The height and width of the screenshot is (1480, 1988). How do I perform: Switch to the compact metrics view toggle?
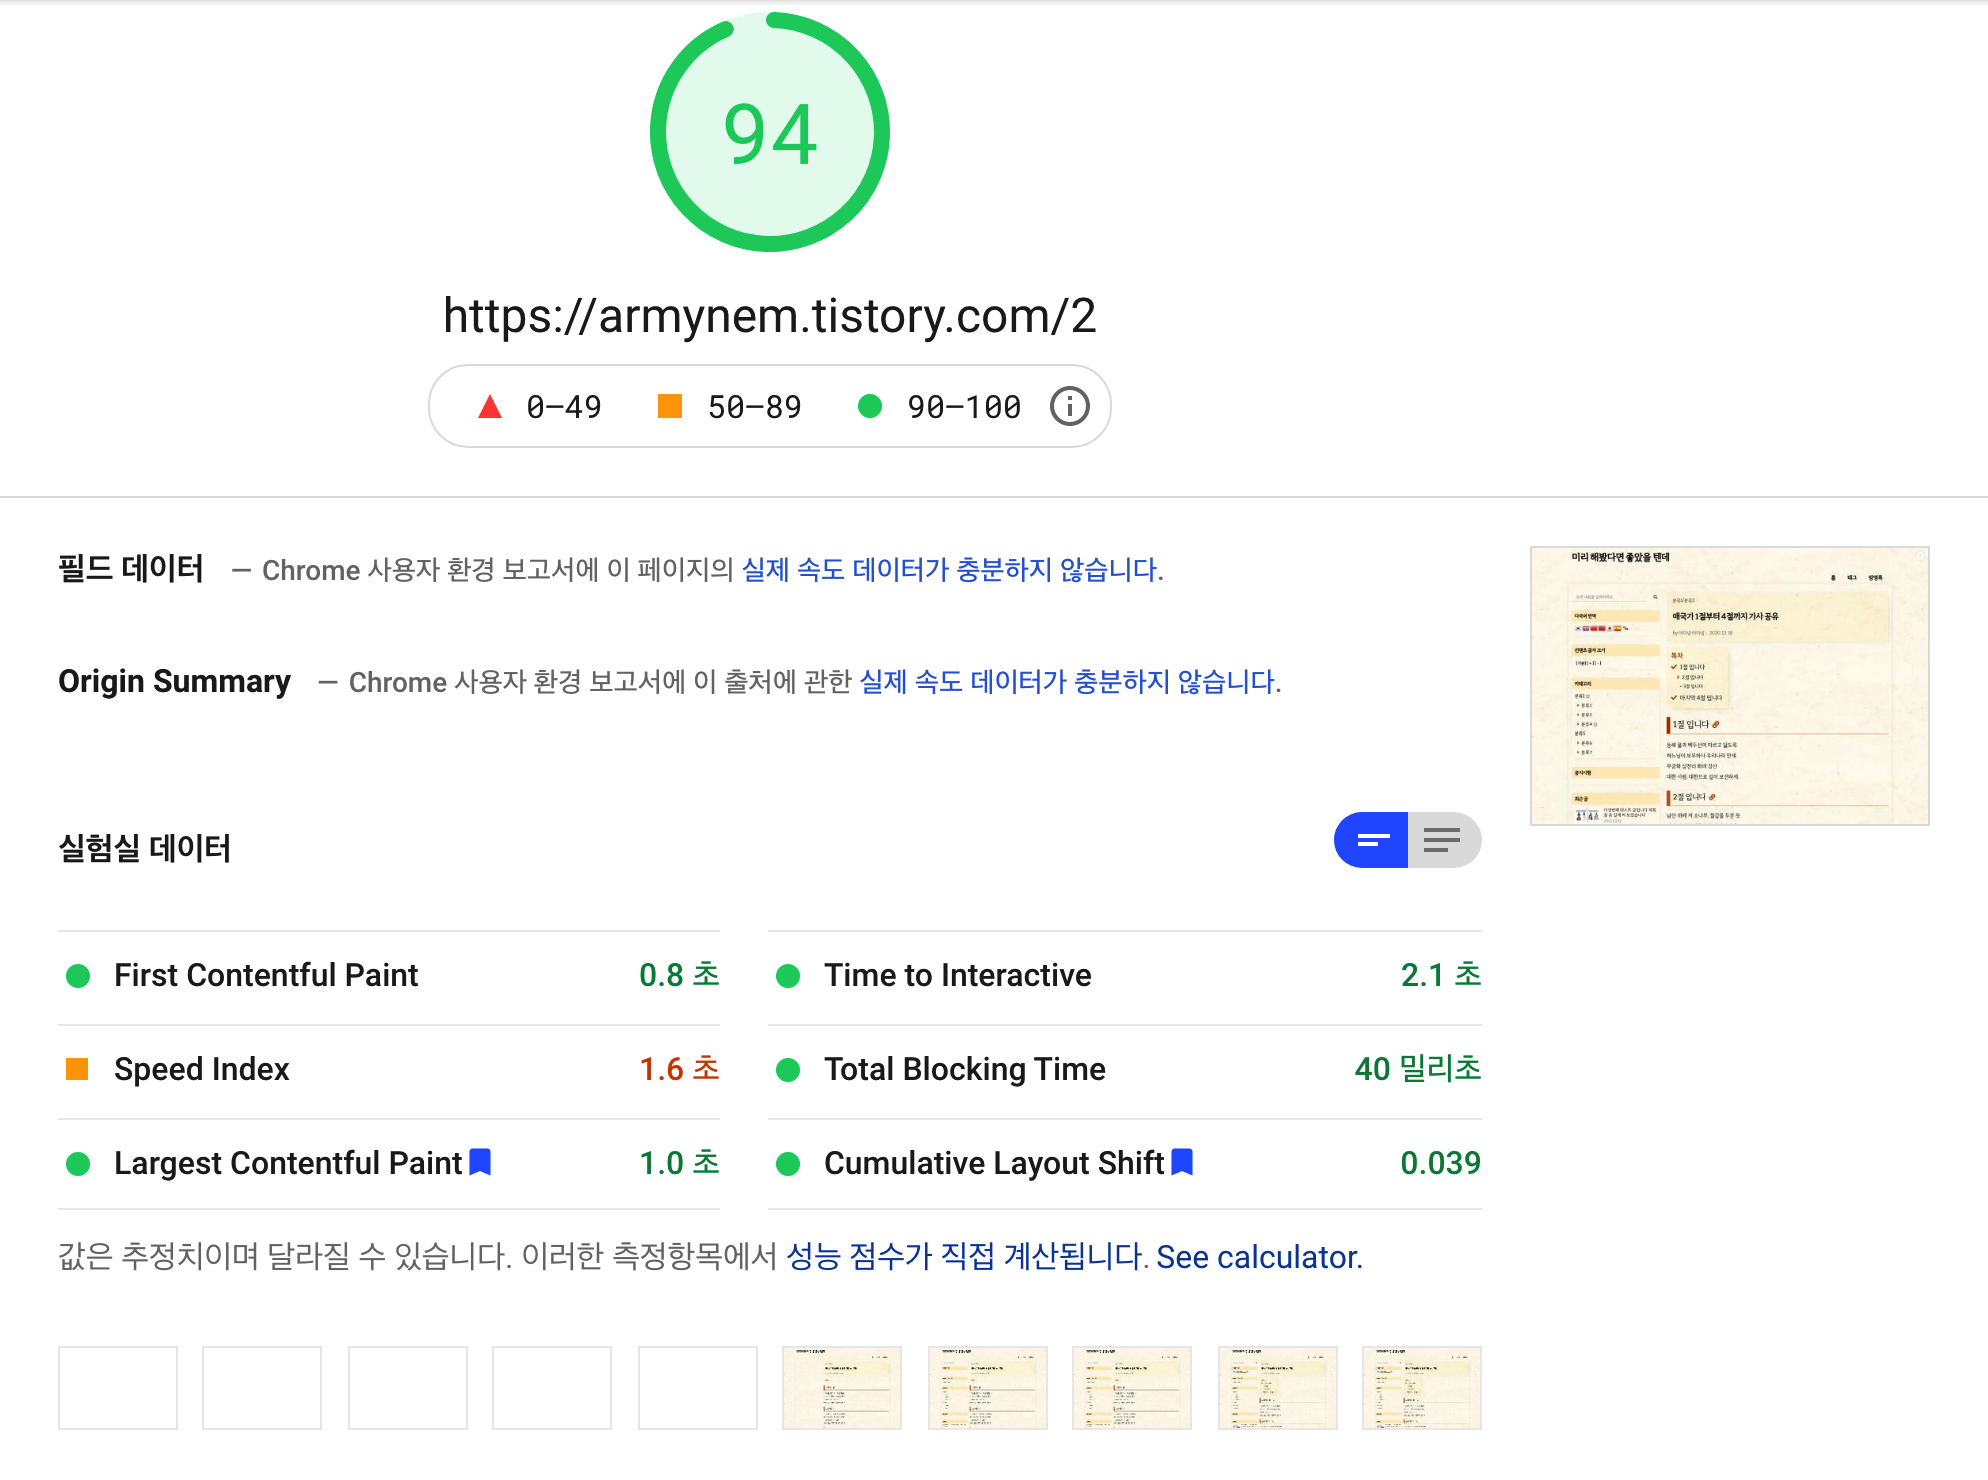coord(1372,840)
